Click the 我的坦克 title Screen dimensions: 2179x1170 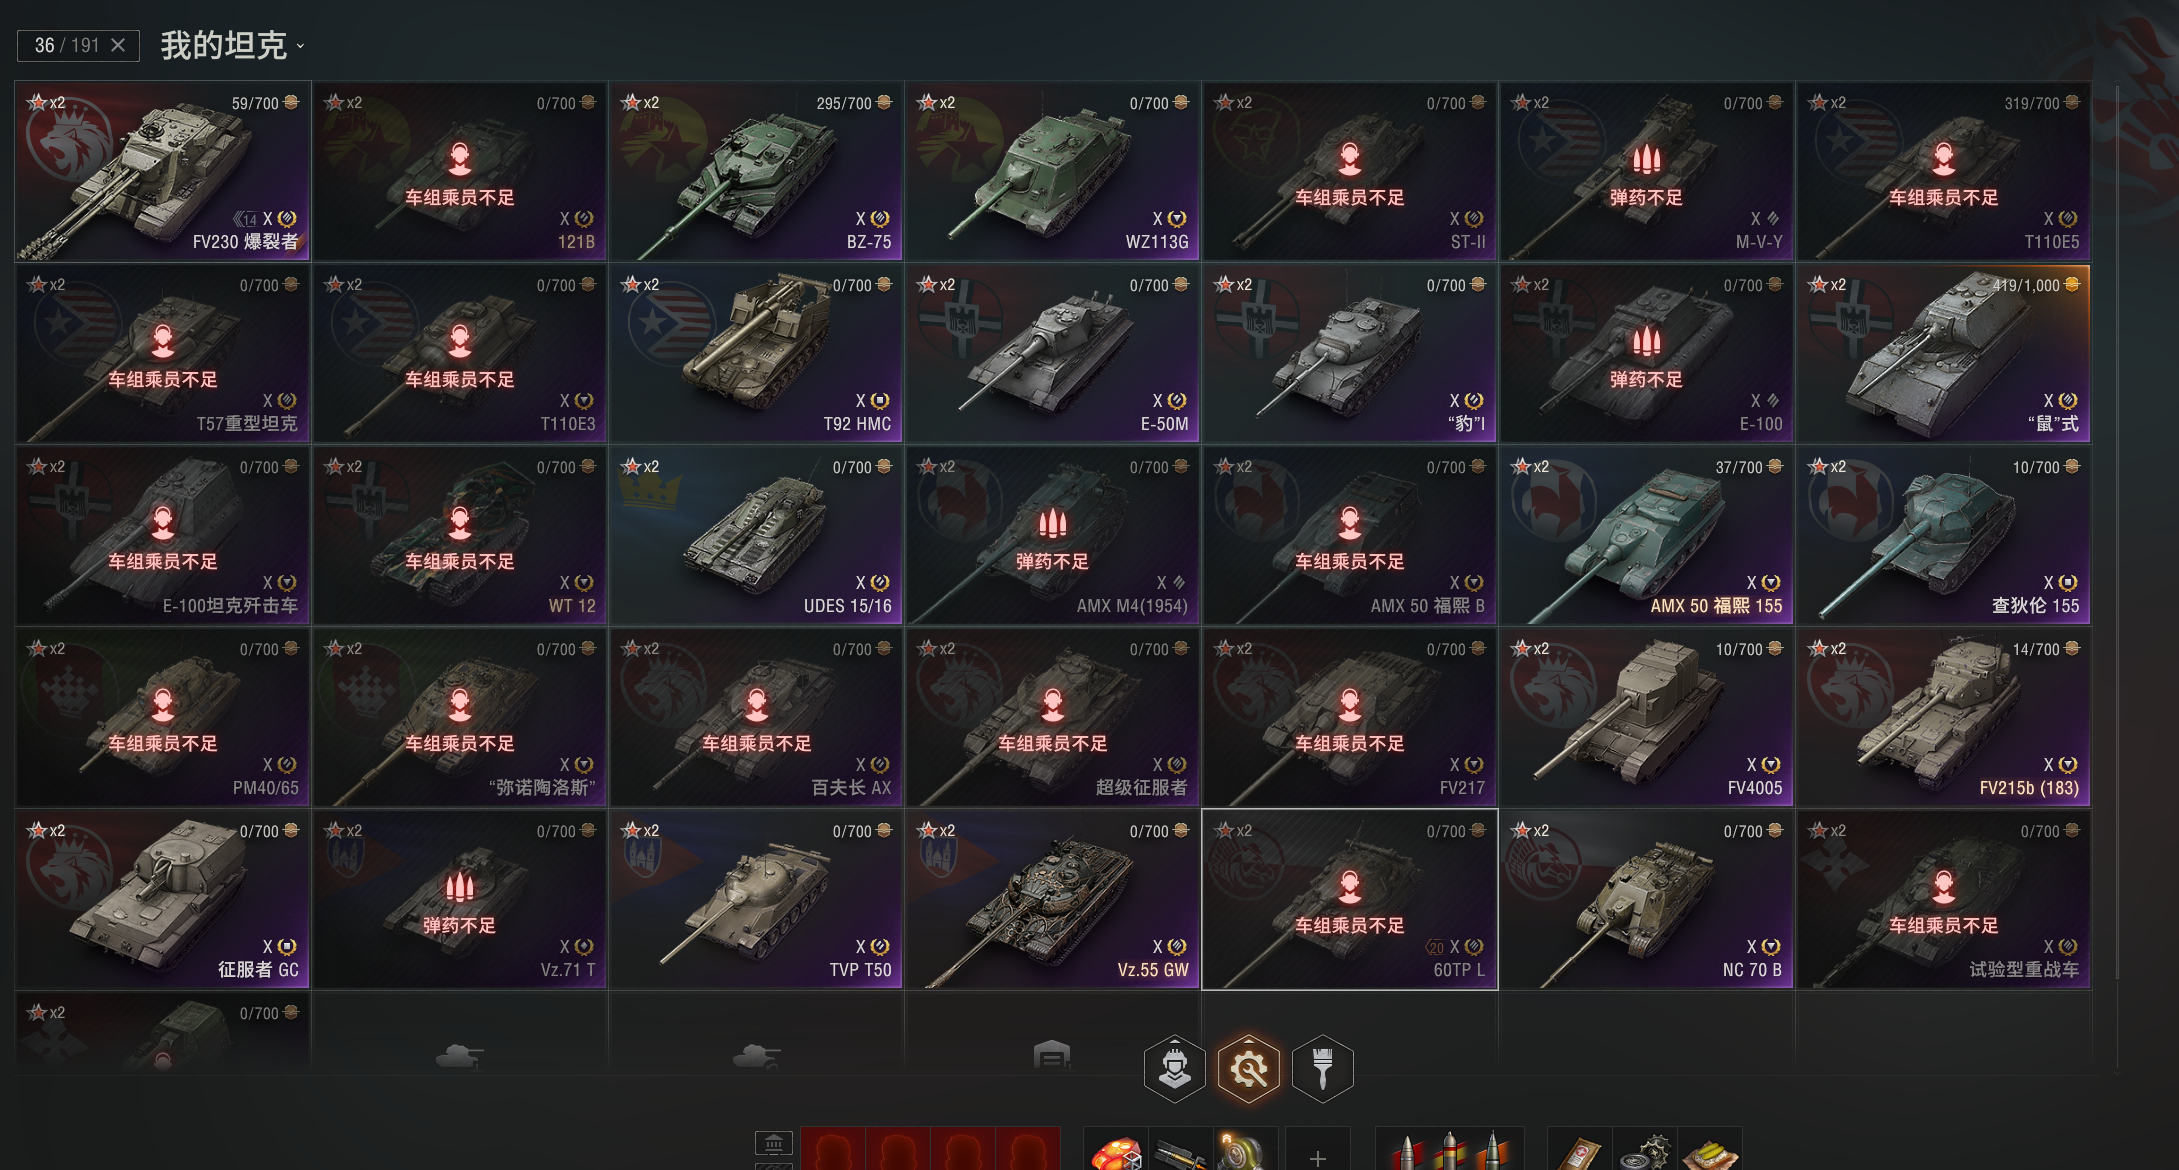(224, 45)
